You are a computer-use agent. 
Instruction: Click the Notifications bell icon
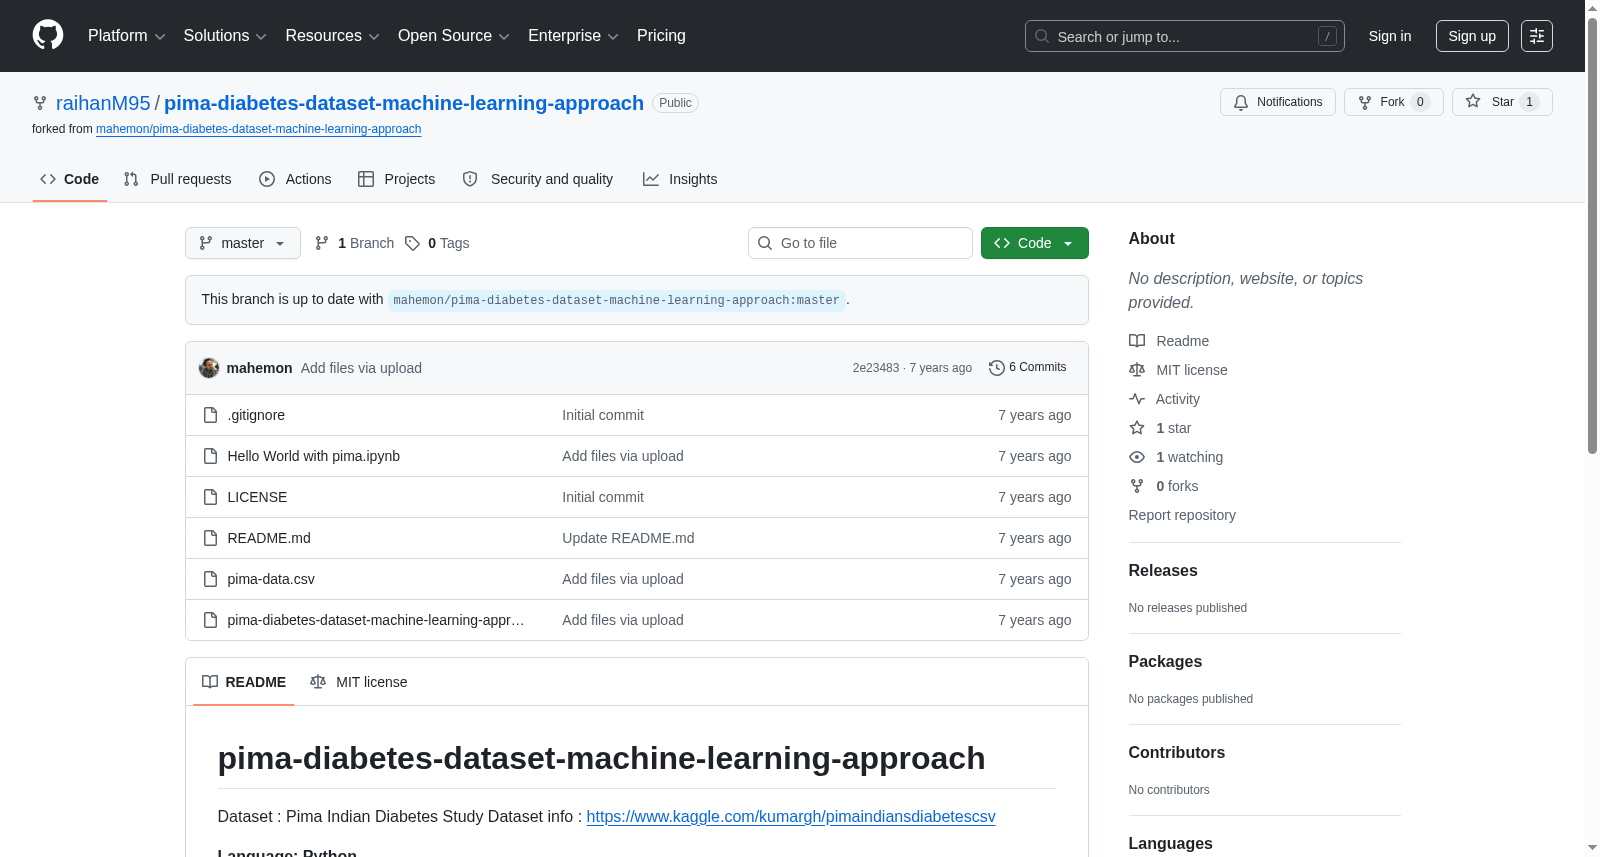[1241, 102]
